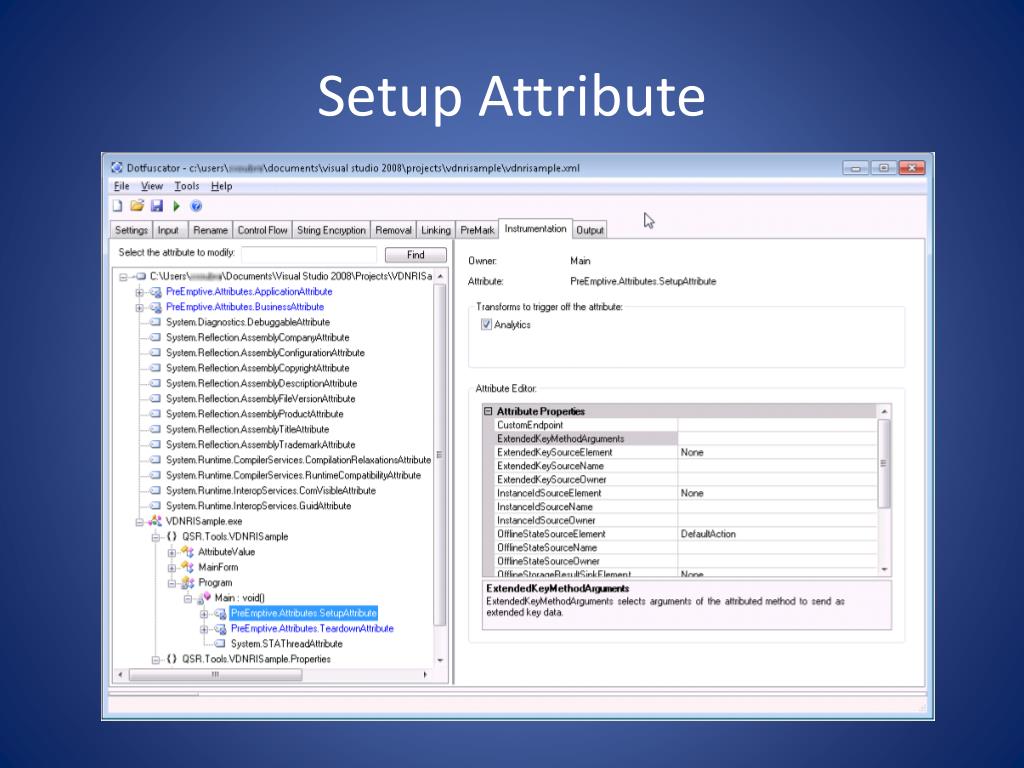Click the tree vertical scroll-down arrow
1024x768 pixels.
pyautogui.click(x=440, y=660)
